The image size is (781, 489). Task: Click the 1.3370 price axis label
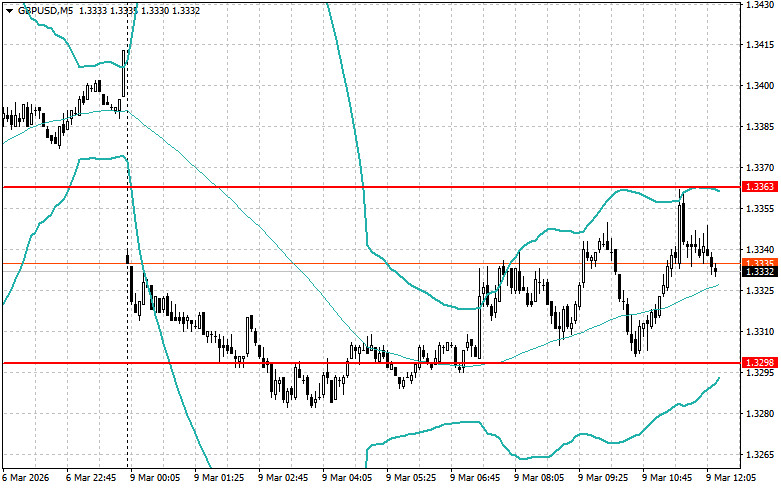click(x=760, y=168)
